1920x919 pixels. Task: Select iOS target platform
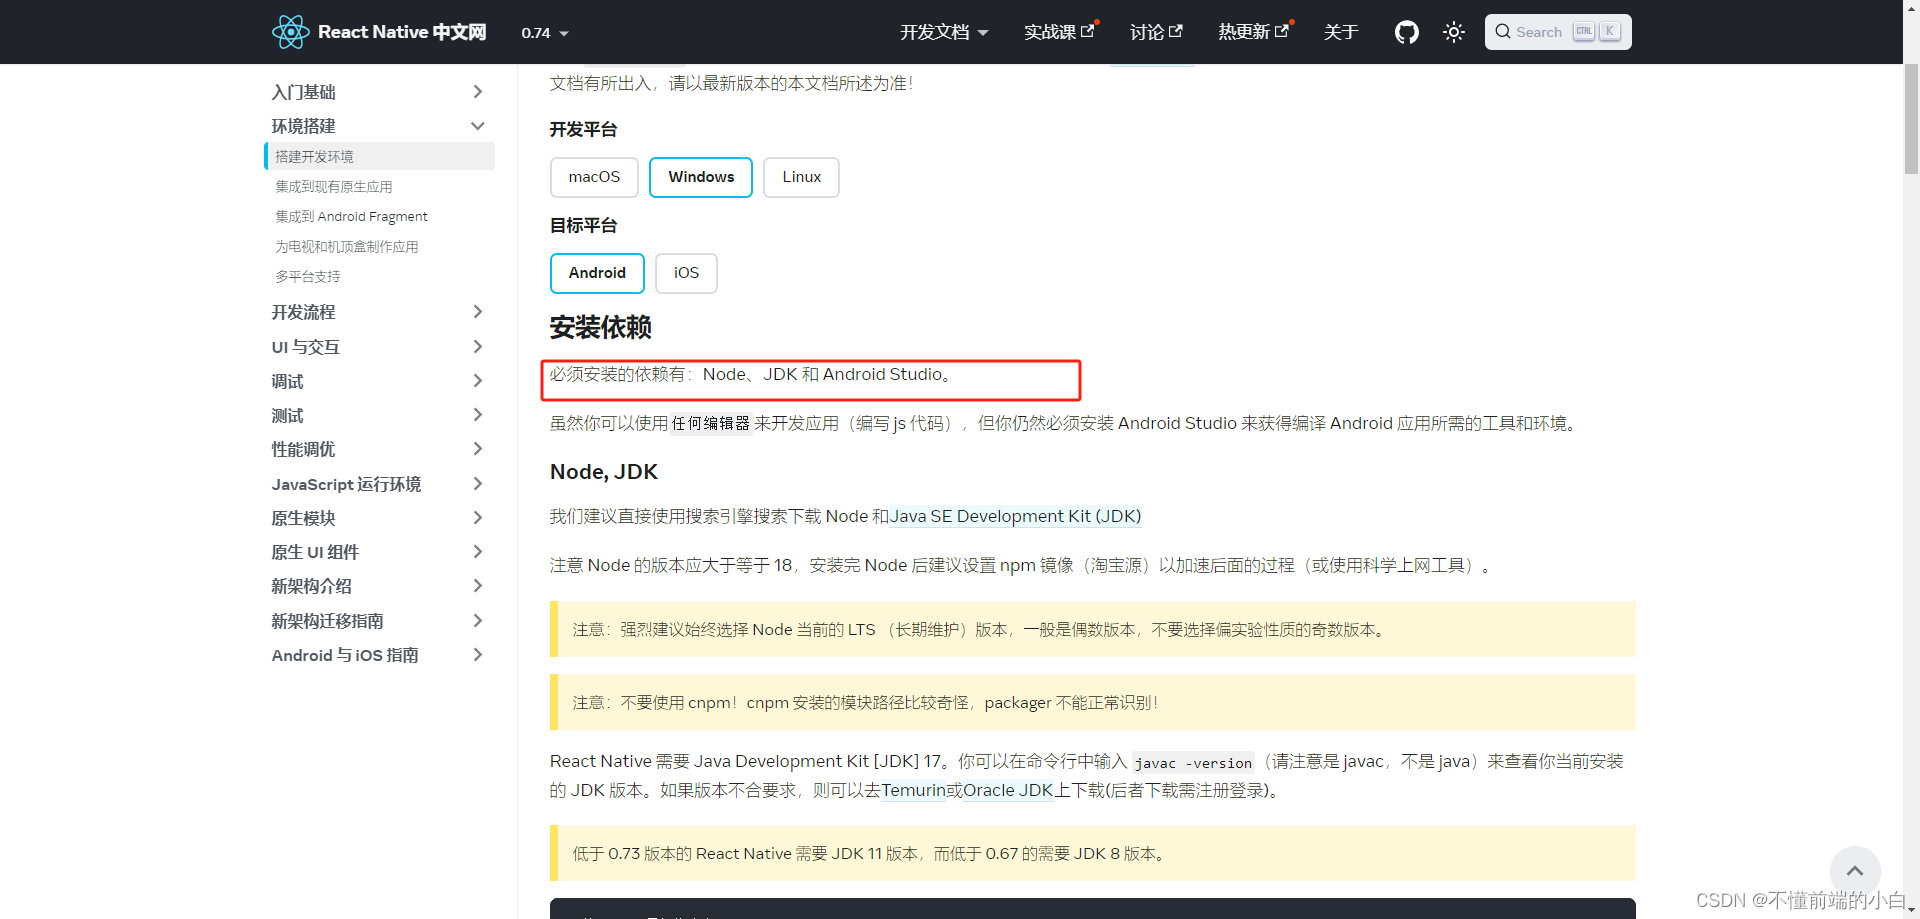tap(686, 273)
